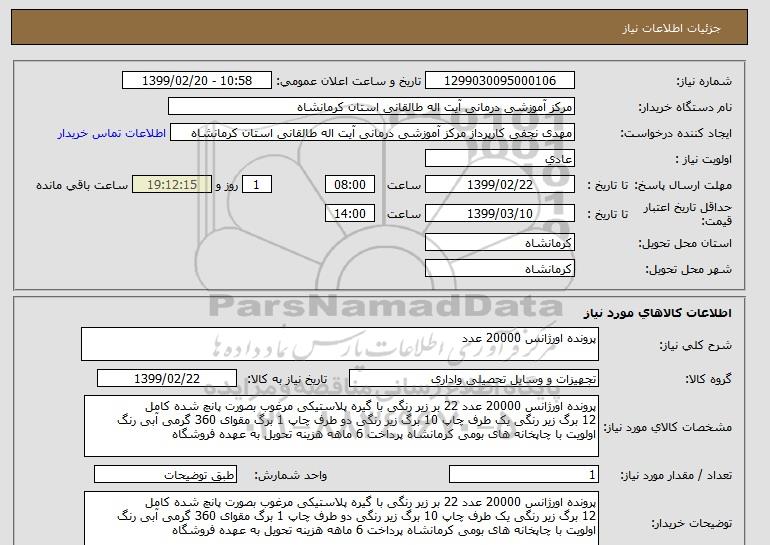
Task: Select the label تاریخ و ساعت اعلان عمومی
Action: pyautogui.click(x=349, y=81)
